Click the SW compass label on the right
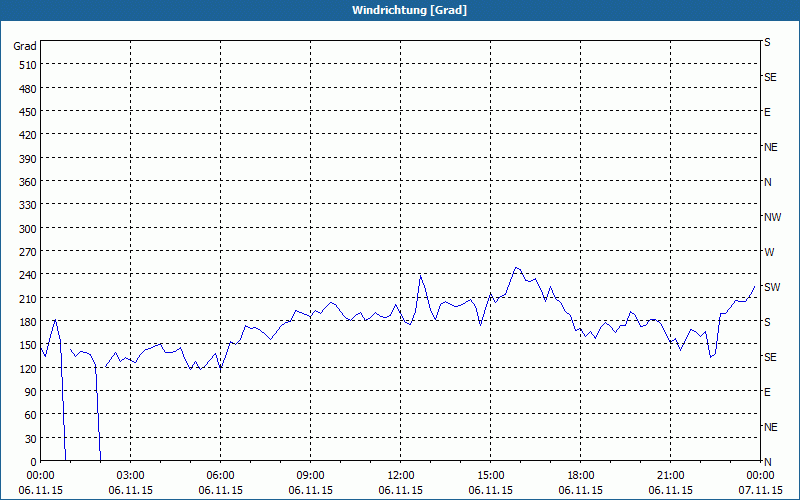This screenshot has height=500, width=800. click(x=772, y=287)
